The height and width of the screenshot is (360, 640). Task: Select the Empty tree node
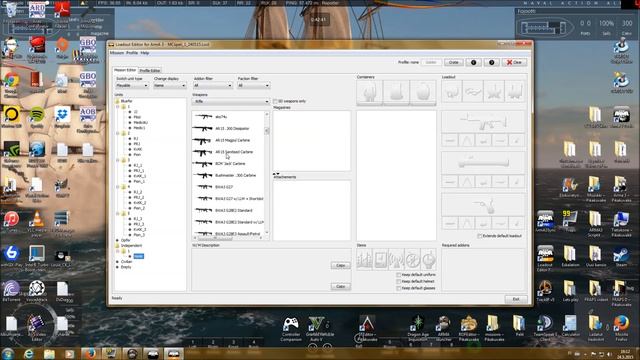126,267
